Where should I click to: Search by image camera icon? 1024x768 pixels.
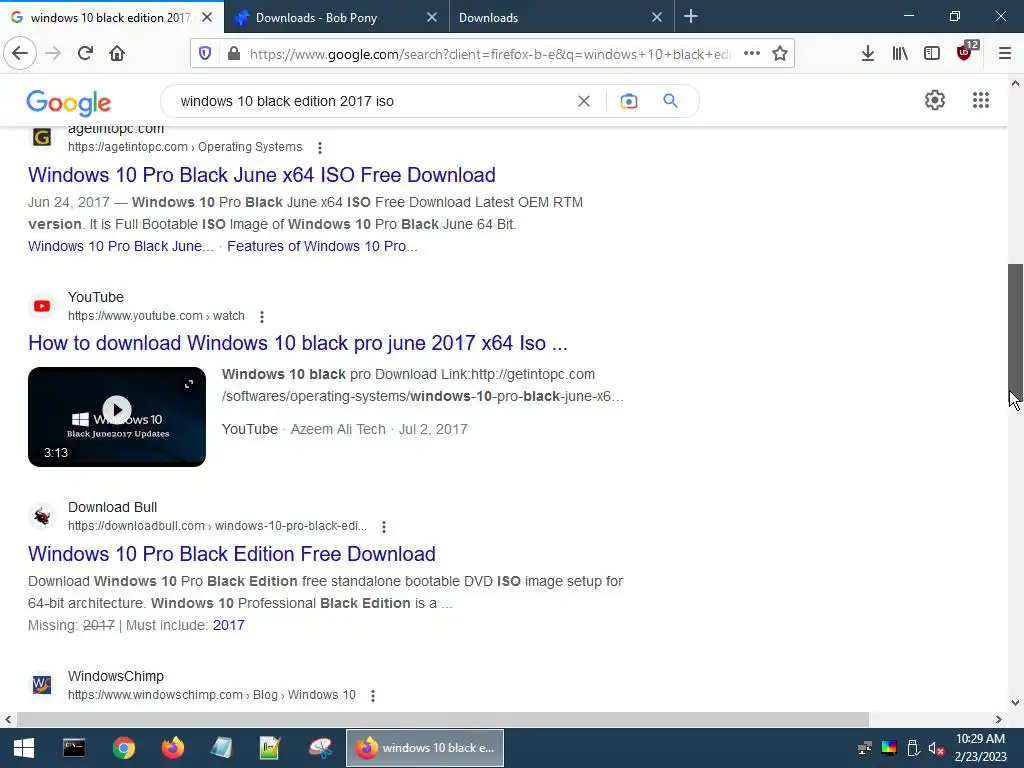coord(629,101)
